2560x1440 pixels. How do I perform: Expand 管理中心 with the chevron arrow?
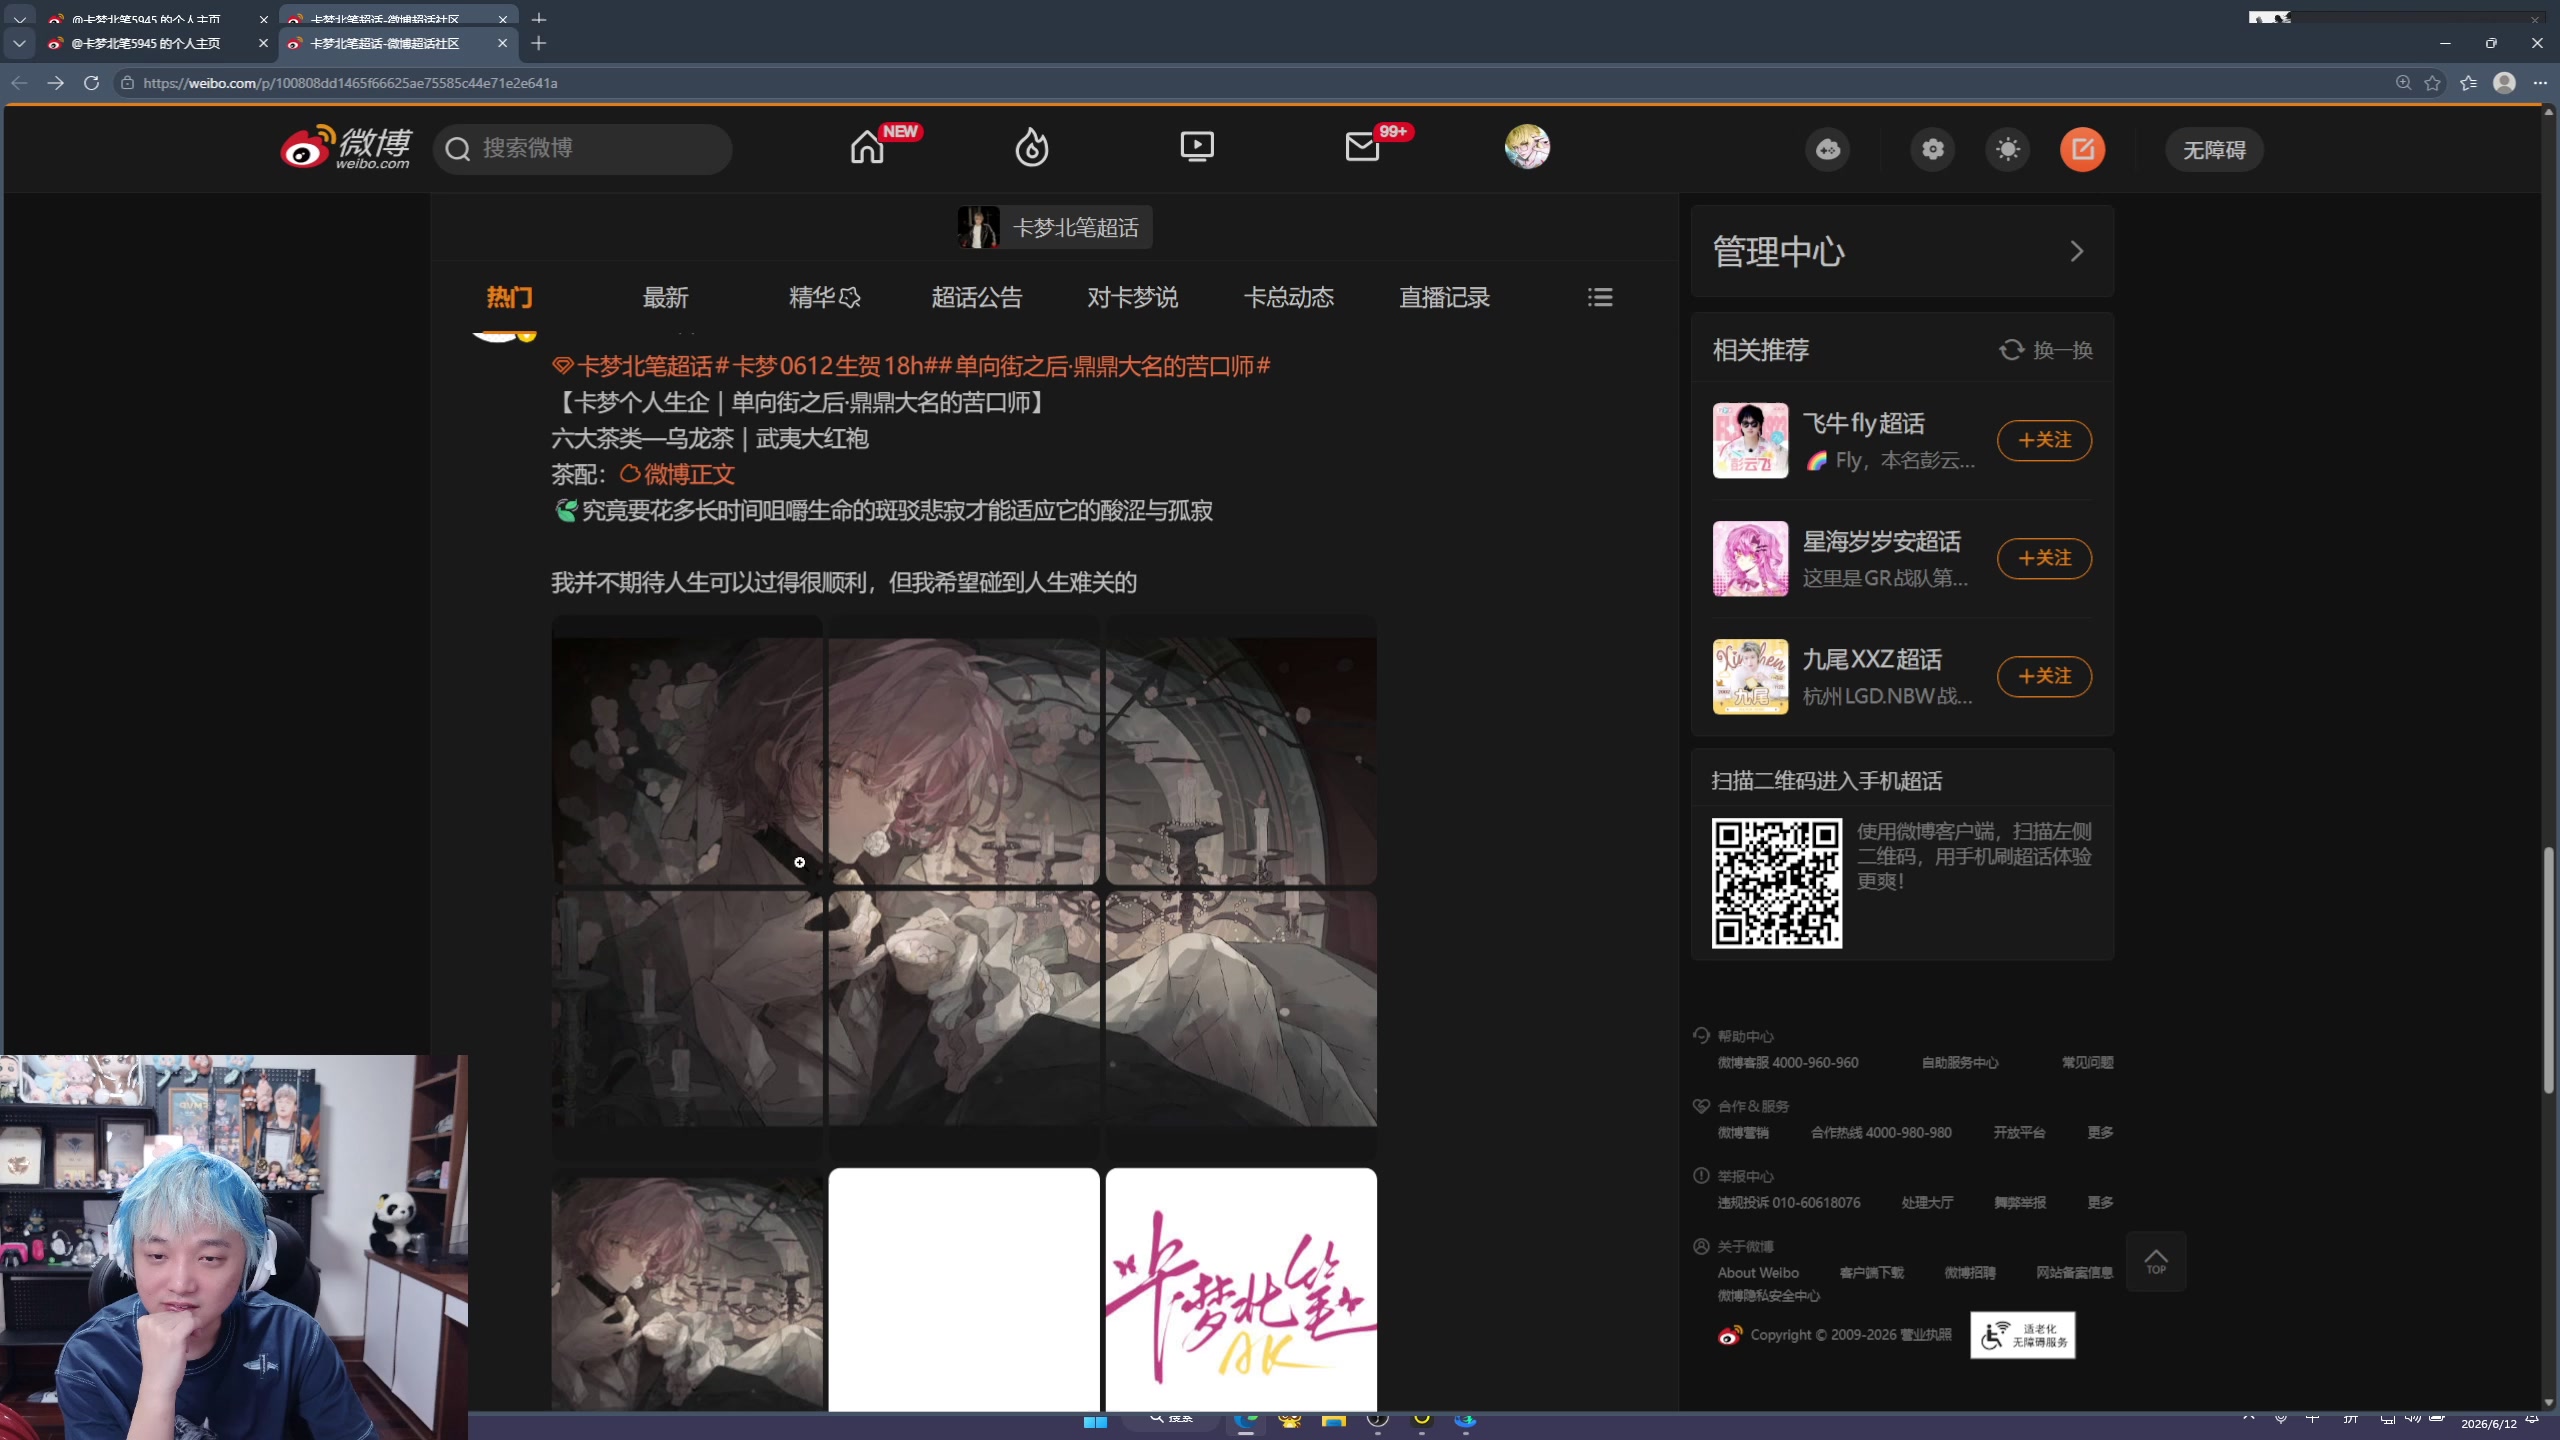pyautogui.click(x=2077, y=251)
